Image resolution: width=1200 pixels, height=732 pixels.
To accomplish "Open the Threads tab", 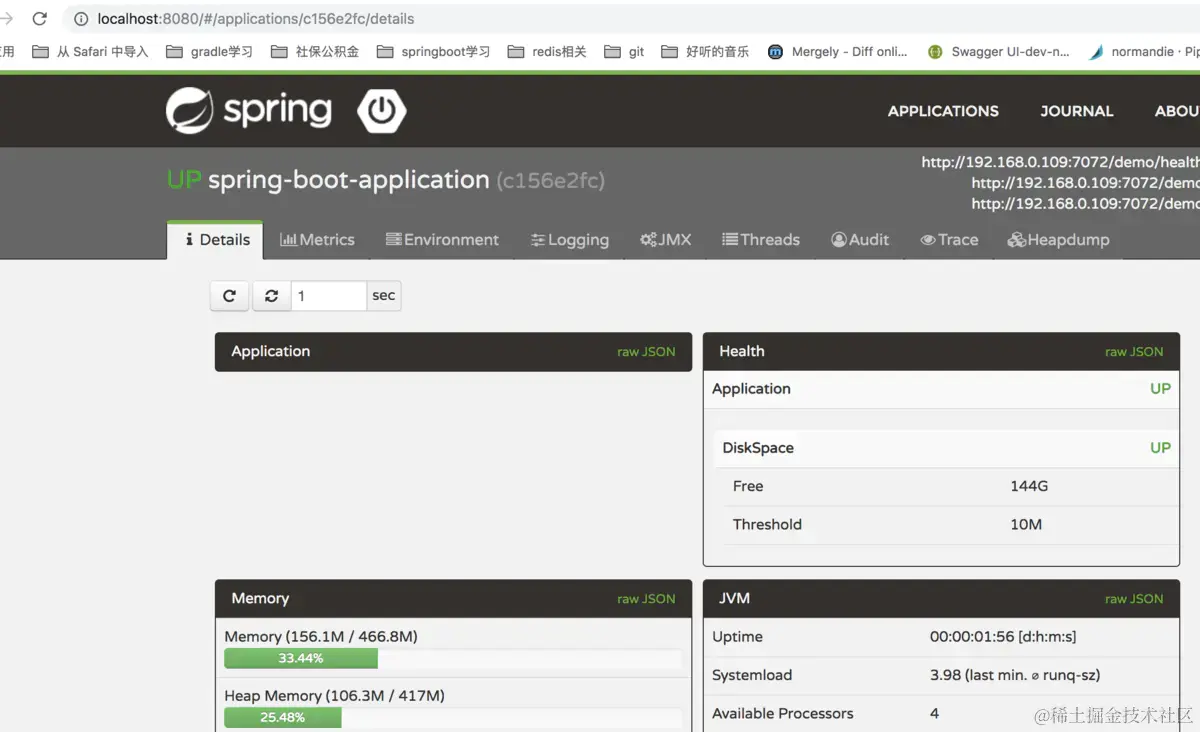I will point(761,240).
